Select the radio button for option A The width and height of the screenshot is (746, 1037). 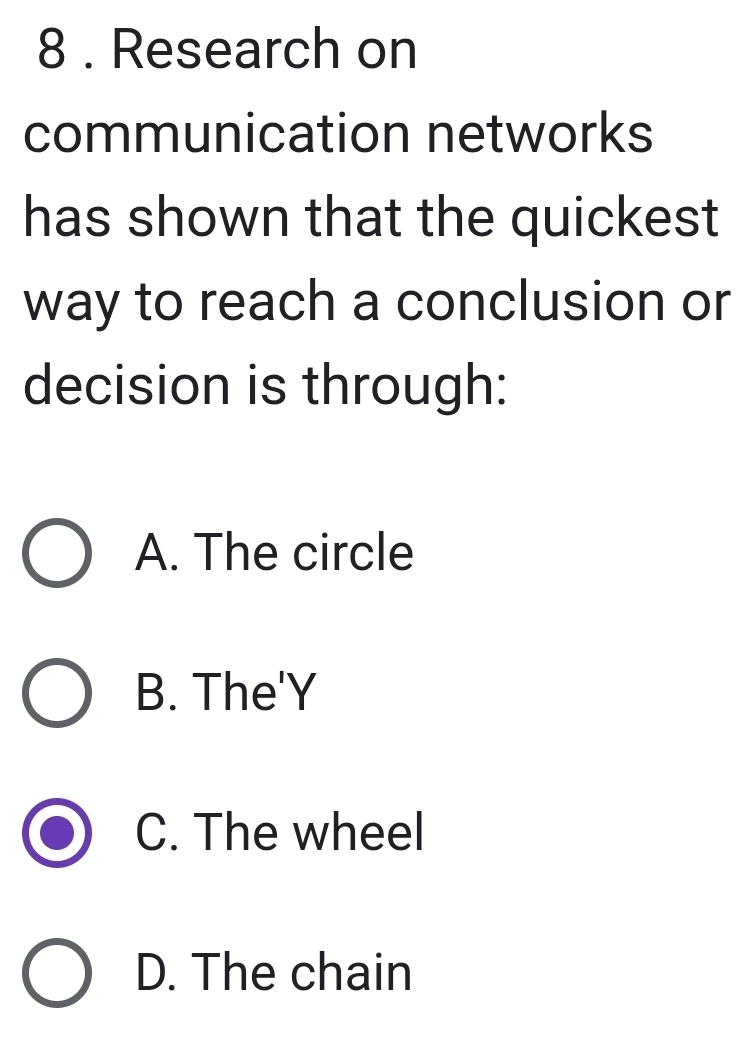pyautogui.click(x=57, y=553)
